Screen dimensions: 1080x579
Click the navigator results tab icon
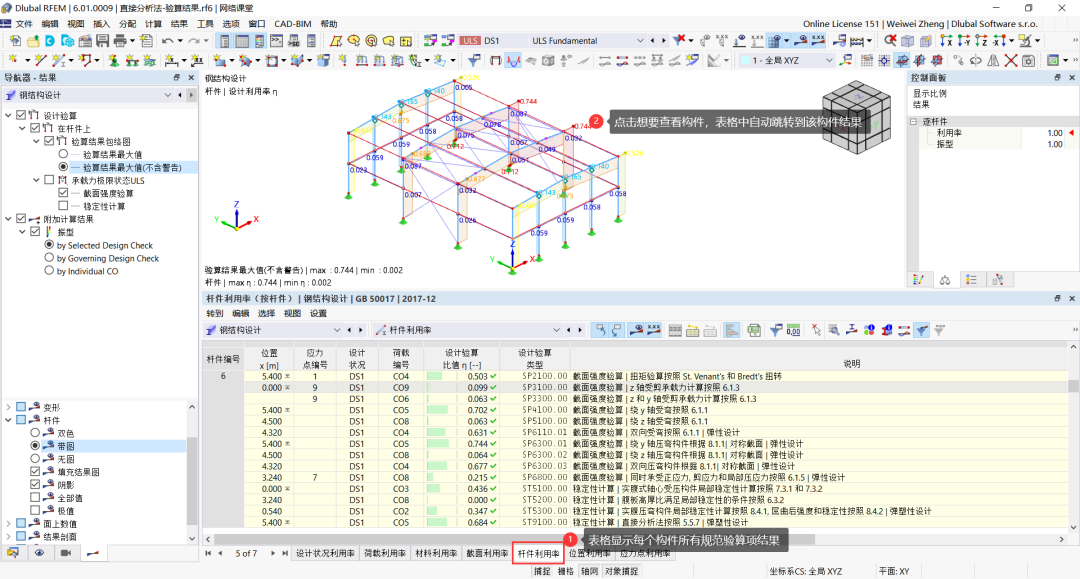[x=93, y=553]
